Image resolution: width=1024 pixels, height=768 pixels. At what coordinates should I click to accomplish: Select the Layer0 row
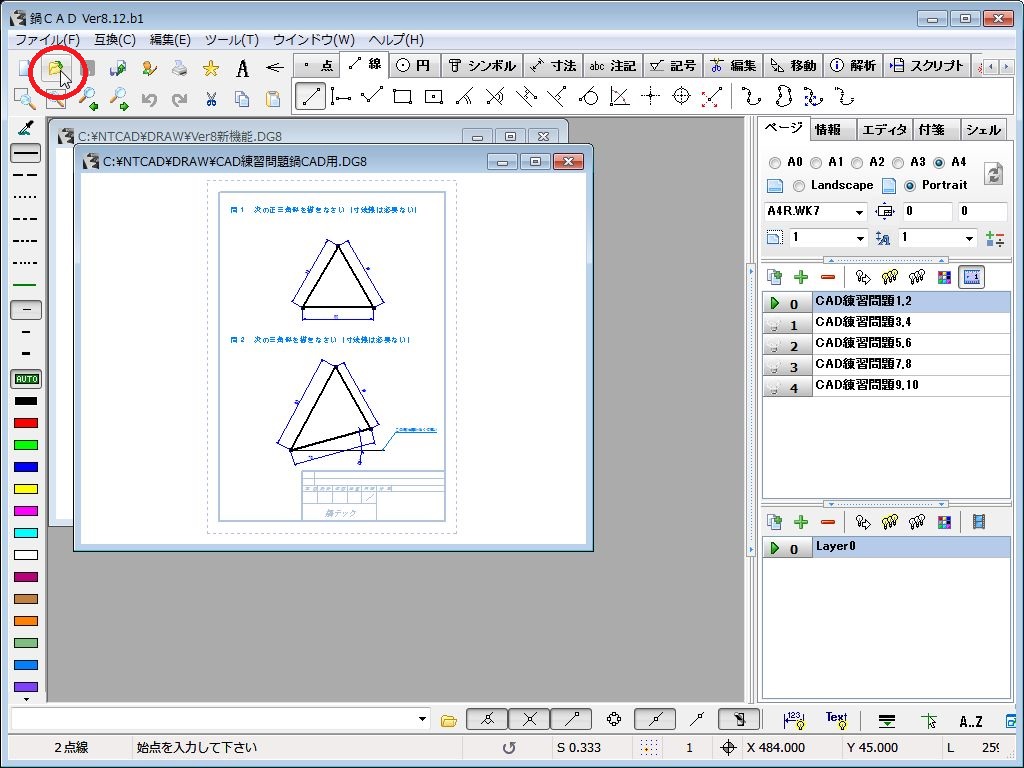point(886,547)
